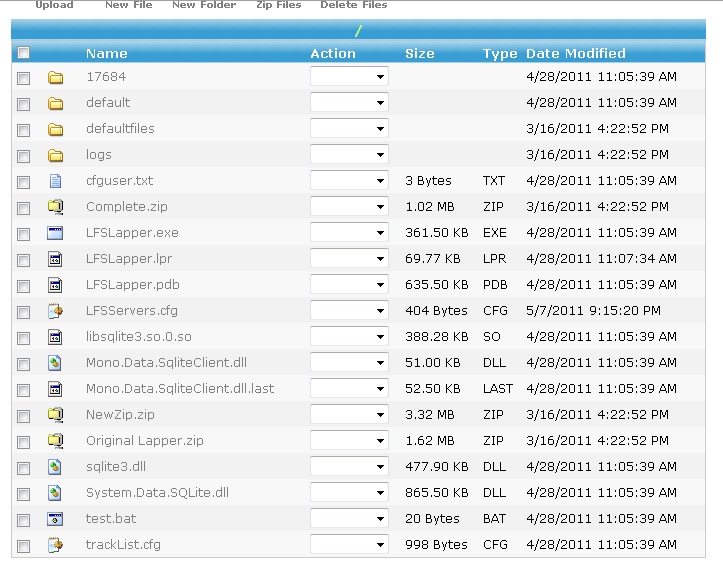Open Action dropdown for Original Lapper.zip
723x563 pixels.
click(349, 440)
